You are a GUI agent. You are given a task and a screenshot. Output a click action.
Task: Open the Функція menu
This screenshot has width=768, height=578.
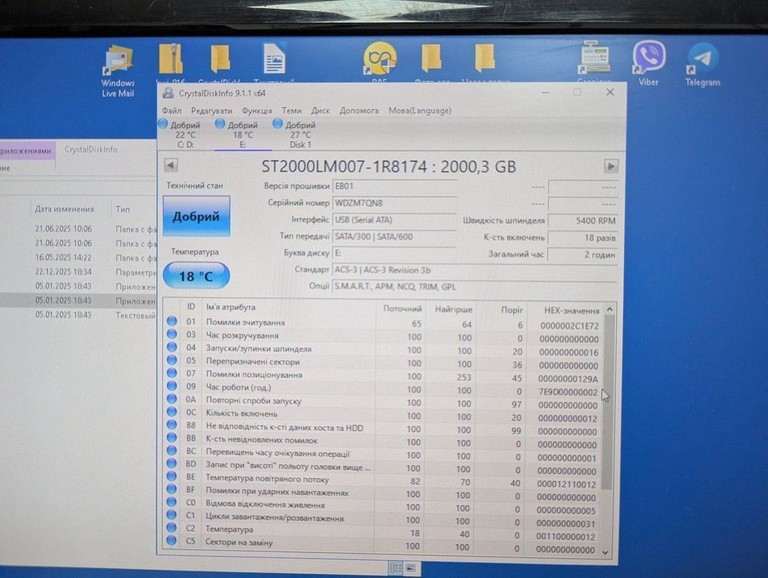(257, 111)
